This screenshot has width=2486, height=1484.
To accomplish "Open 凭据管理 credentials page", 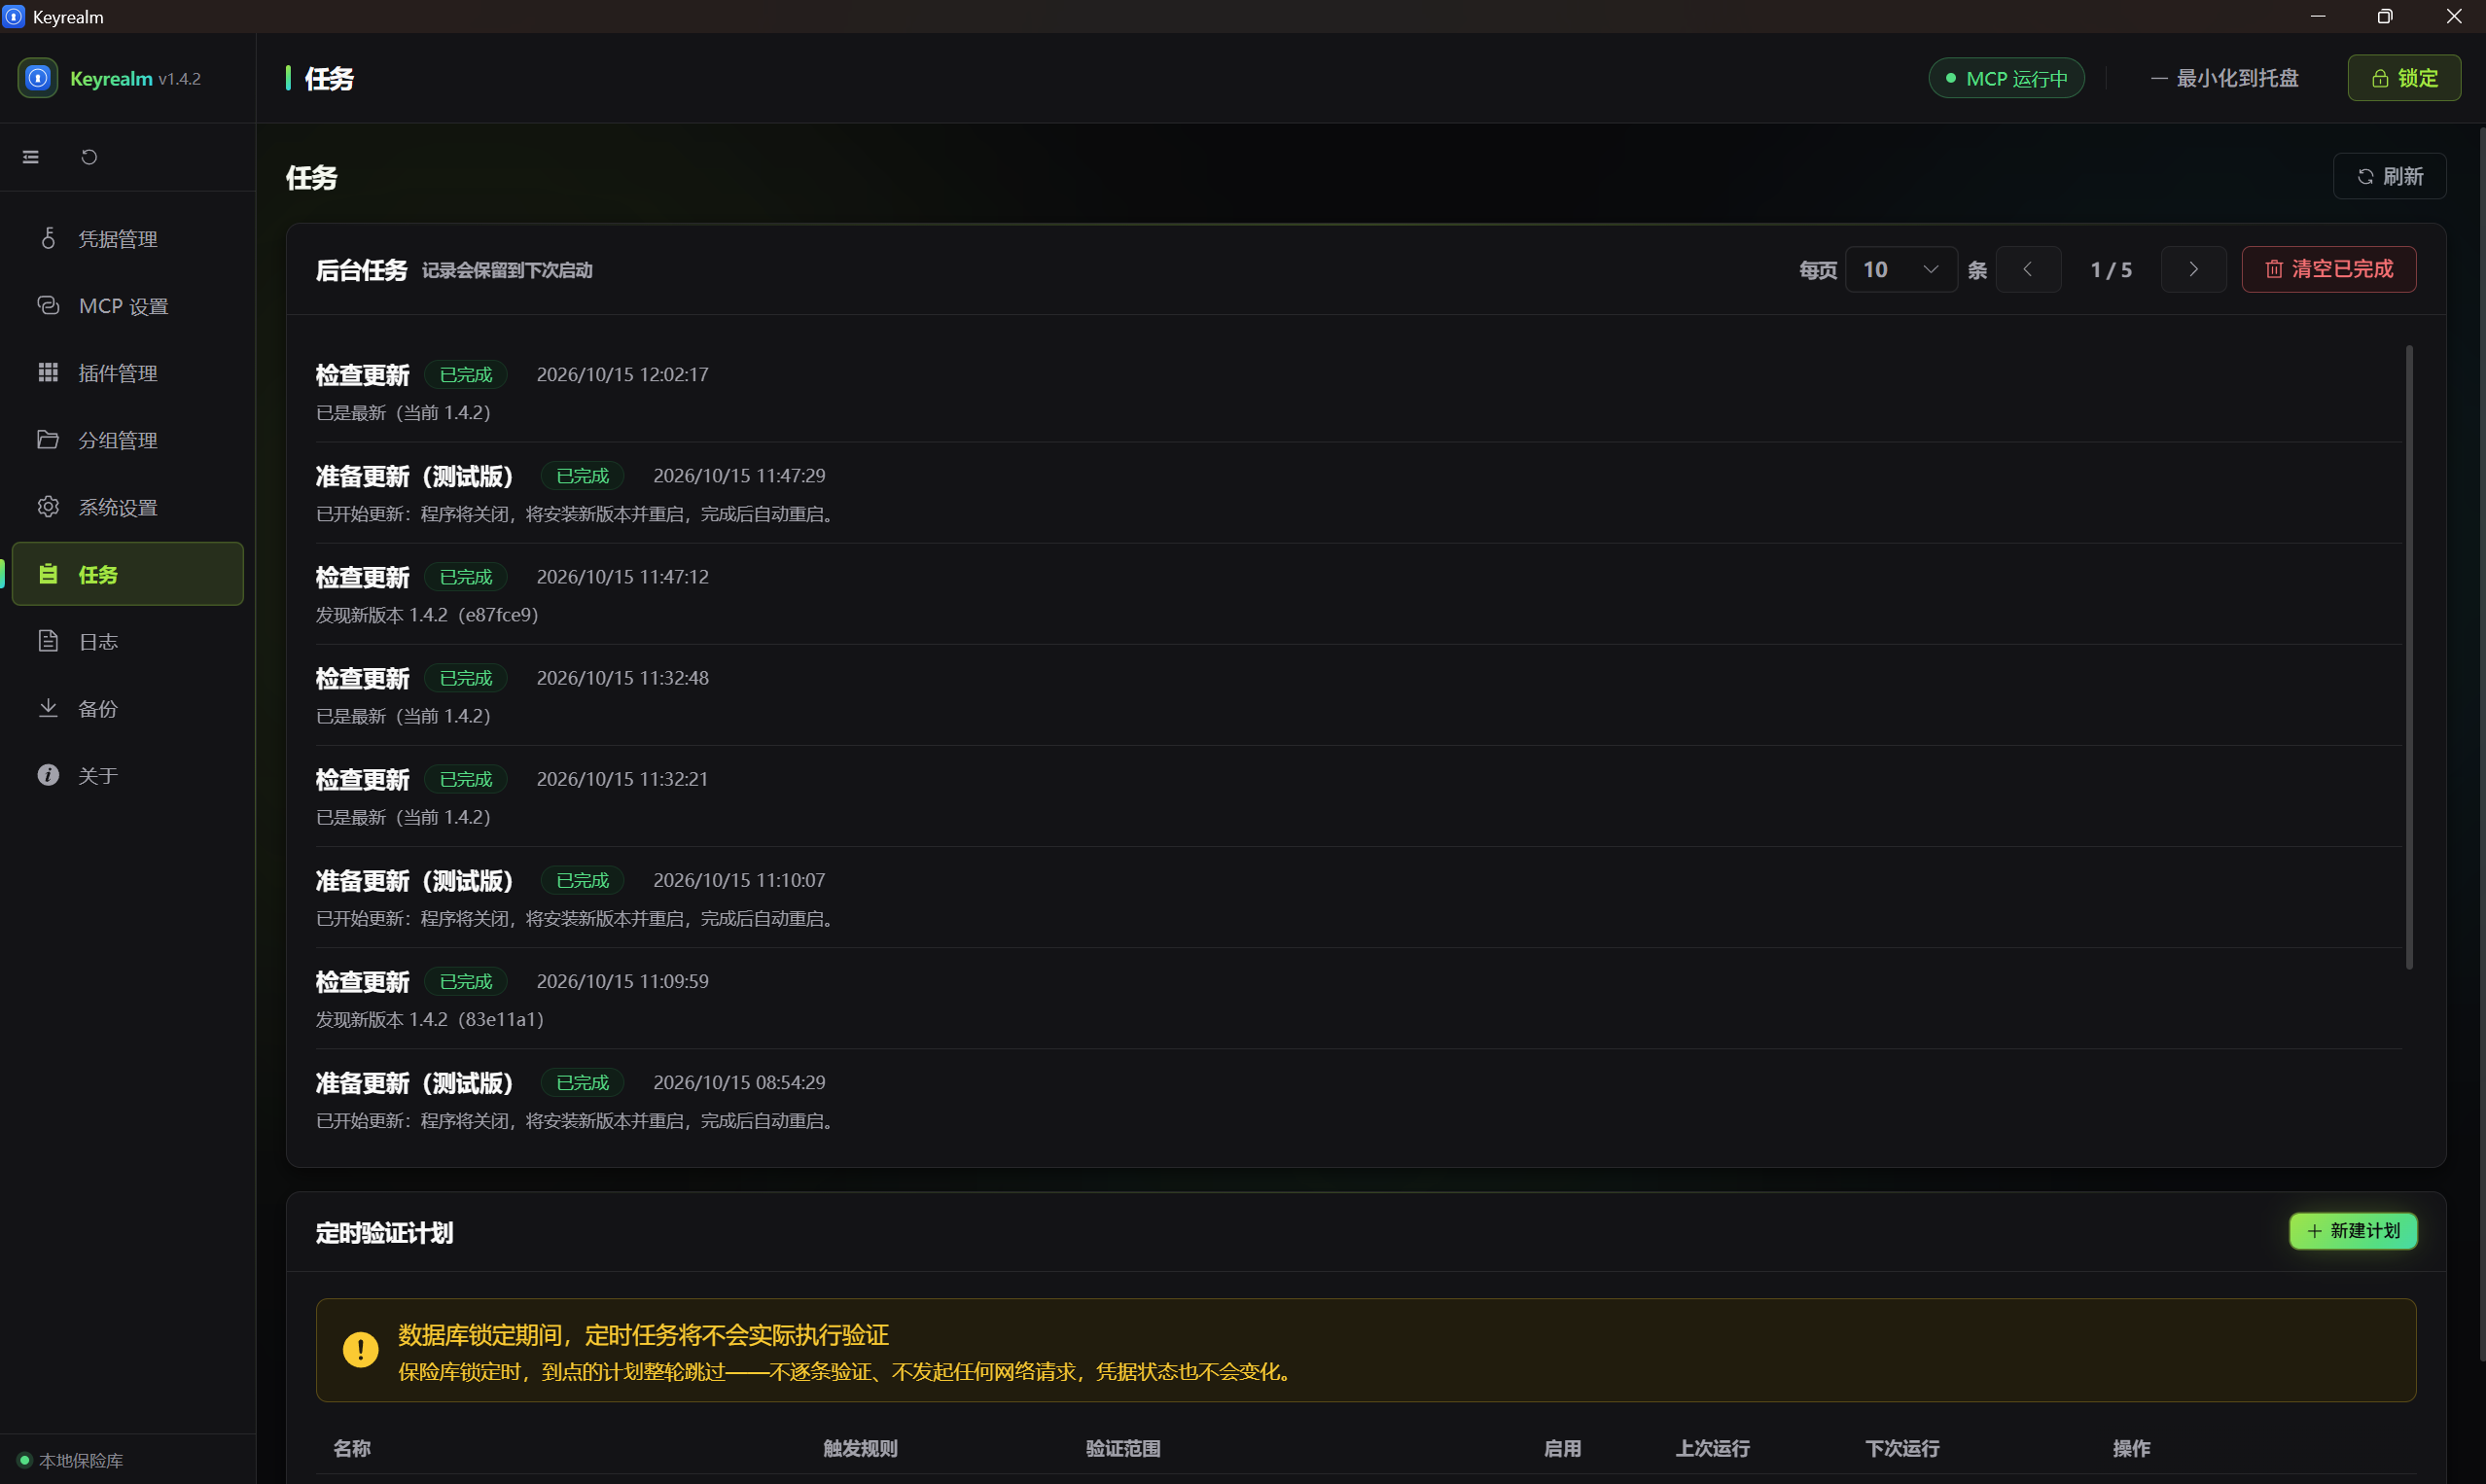I will (x=128, y=239).
